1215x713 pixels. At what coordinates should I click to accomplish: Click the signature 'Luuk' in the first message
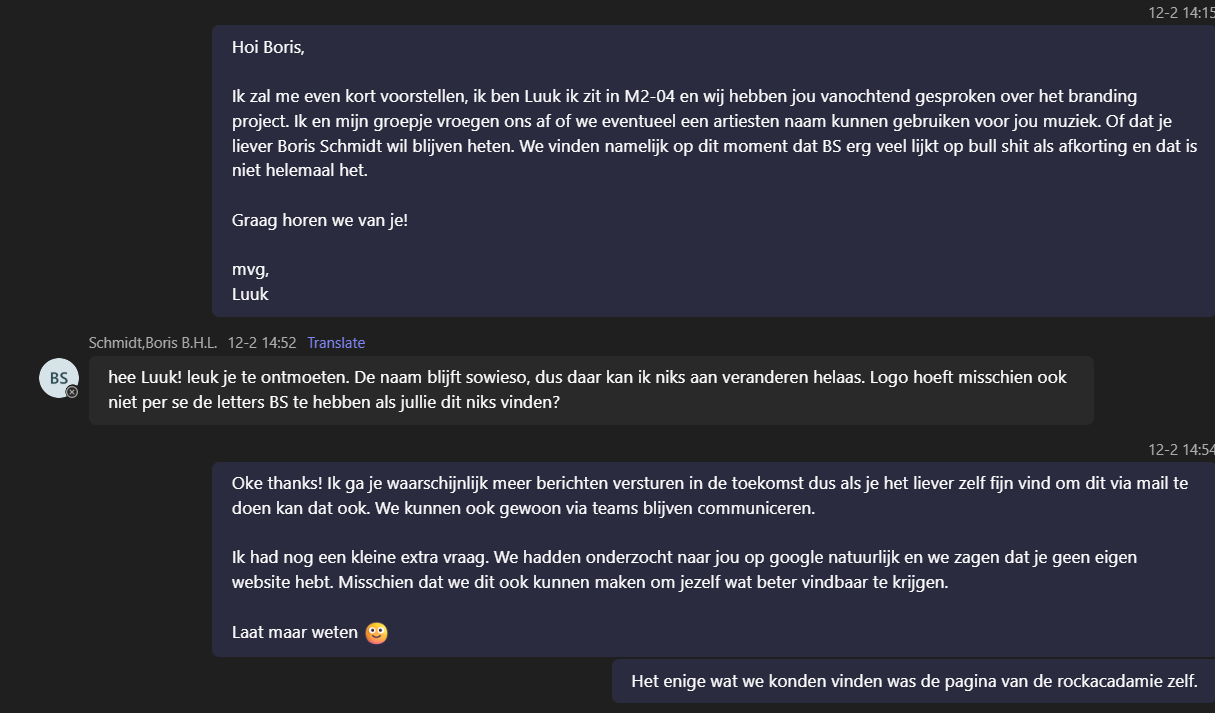(x=250, y=294)
